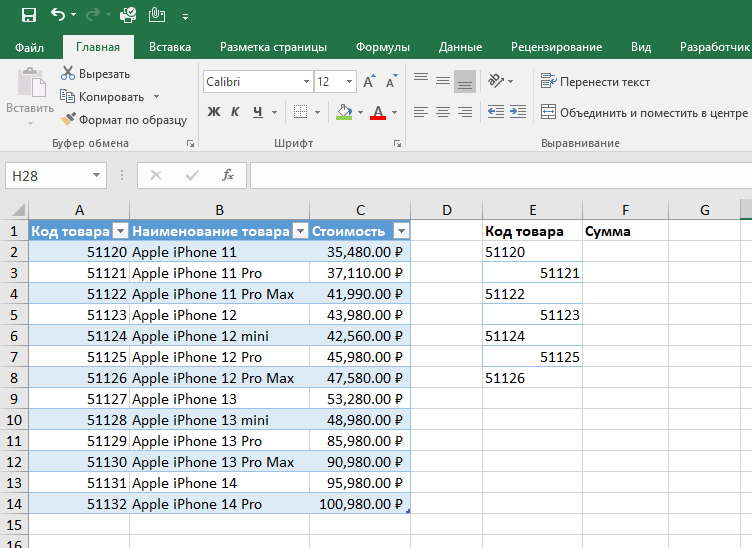
Task: Click the formula bar Cancel X icon
Action: [156, 175]
